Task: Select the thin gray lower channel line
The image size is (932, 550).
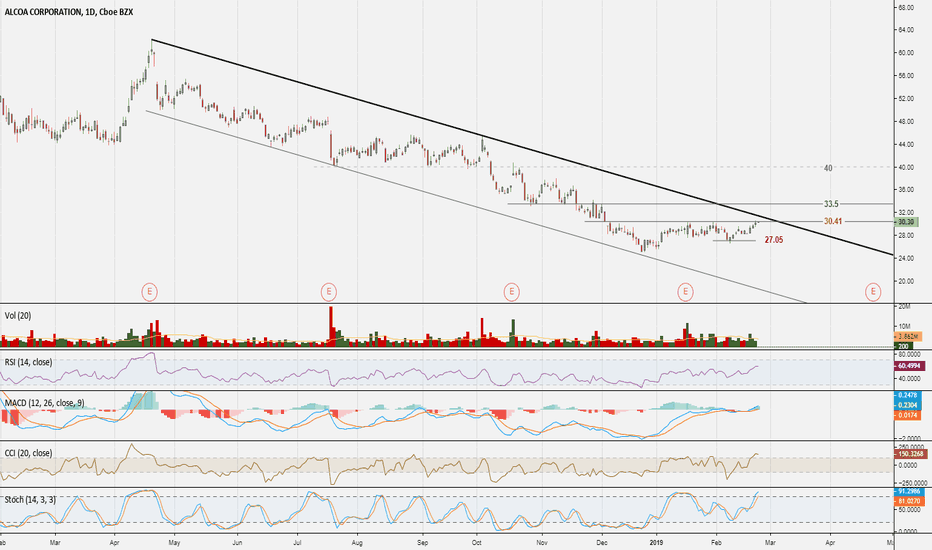Action: point(476,207)
